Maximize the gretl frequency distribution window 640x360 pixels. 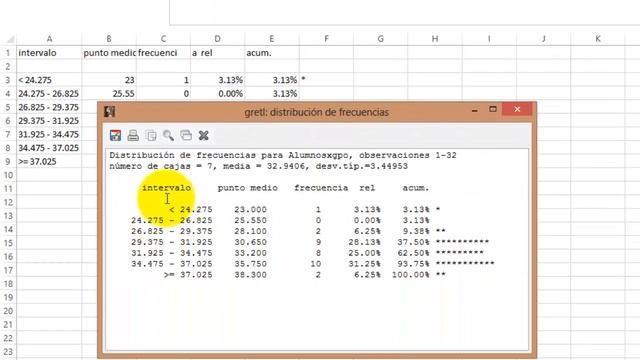493,109
